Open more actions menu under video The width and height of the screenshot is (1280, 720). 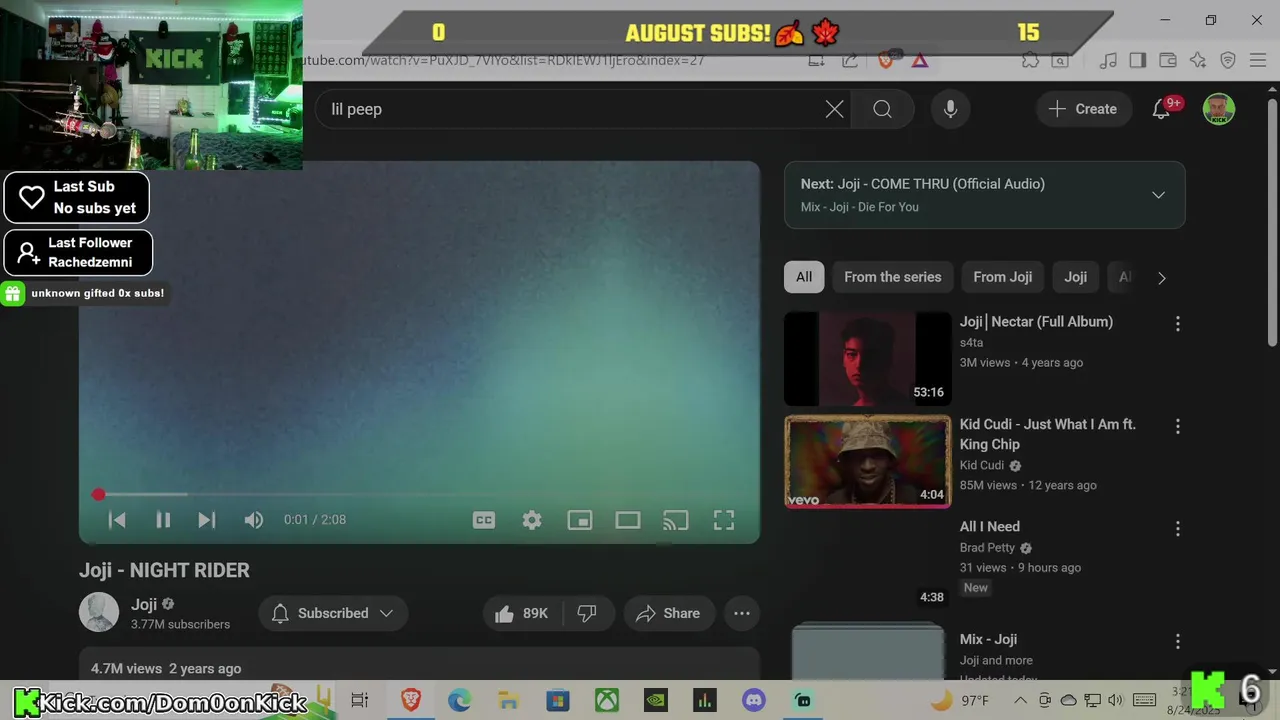742,613
